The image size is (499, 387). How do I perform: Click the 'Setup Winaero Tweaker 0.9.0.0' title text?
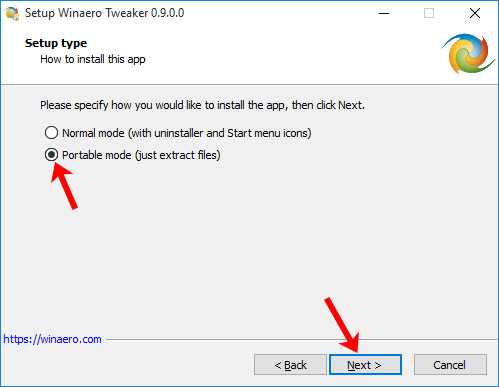(104, 13)
